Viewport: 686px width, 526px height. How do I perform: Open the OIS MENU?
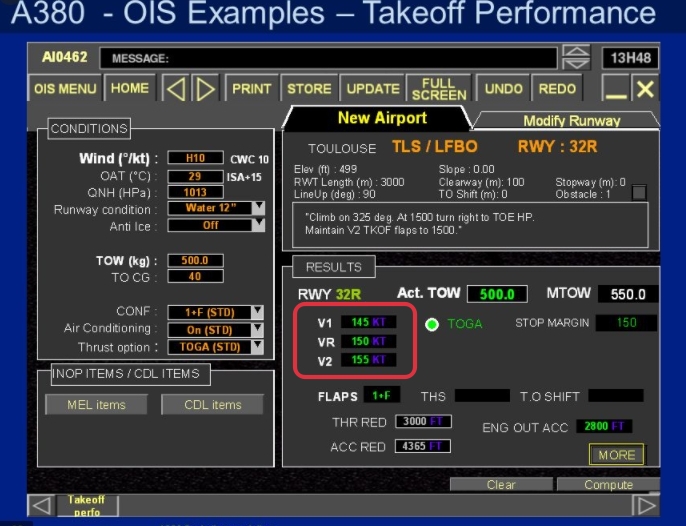(x=65, y=89)
